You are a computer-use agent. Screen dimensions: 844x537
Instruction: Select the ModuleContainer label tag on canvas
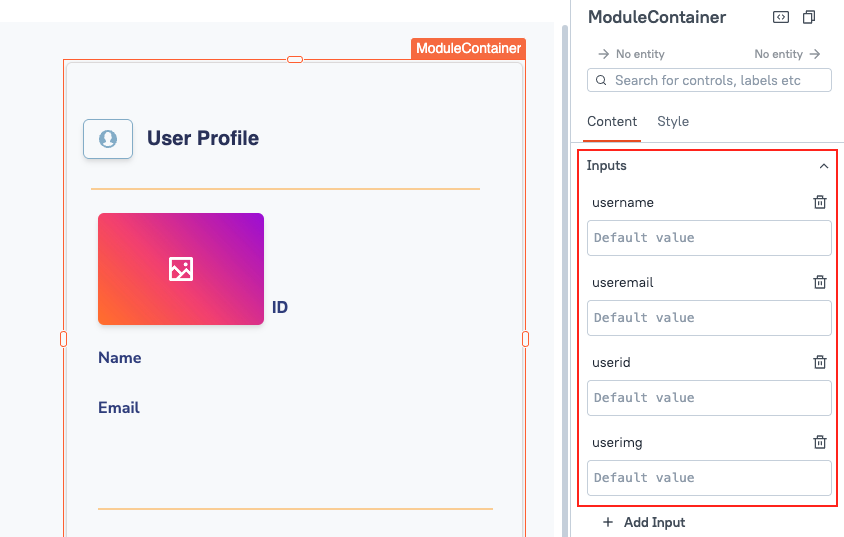(x=468, y=48)
